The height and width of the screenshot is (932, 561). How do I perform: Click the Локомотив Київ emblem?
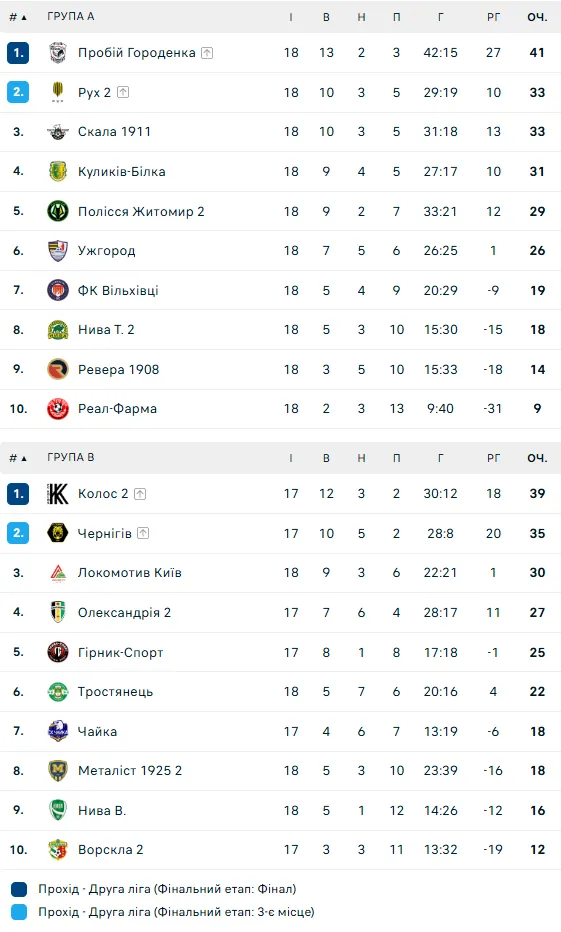pos(58,573)
